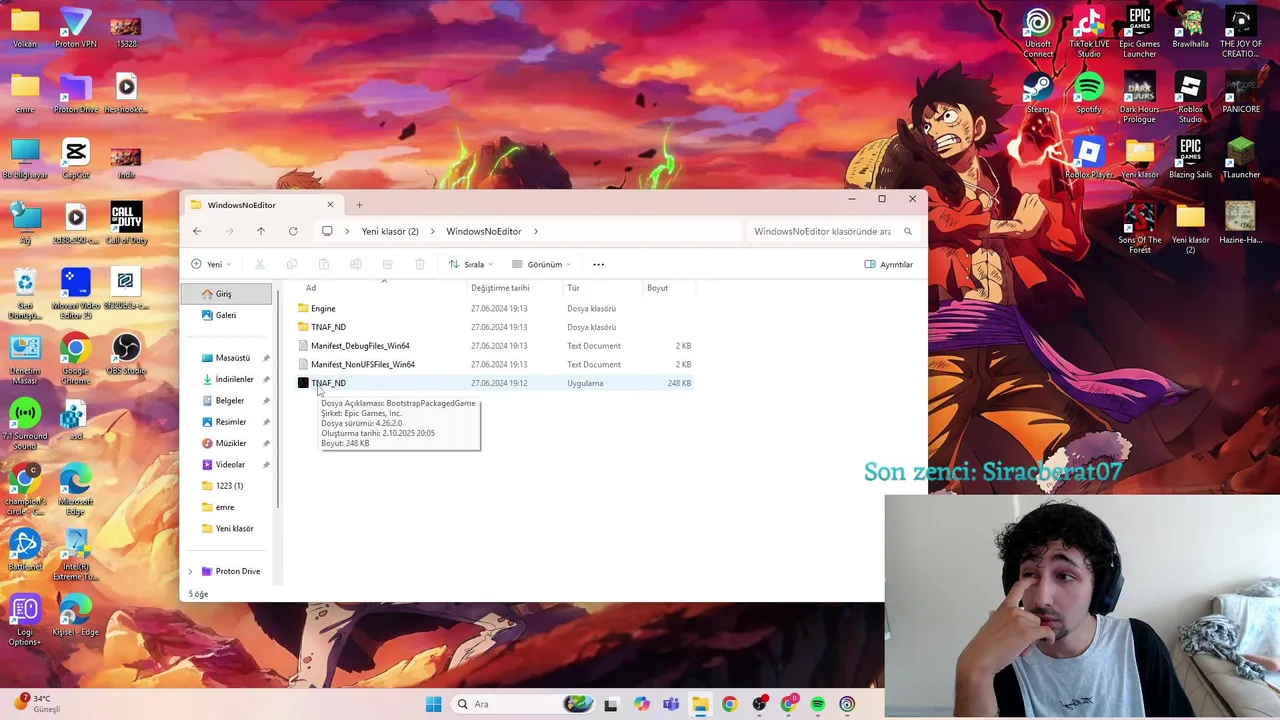Expand chevron before Yeni klasör (2) breadcrumb
Viewport: 1280px width, 720px height.
(x=348, y=231)
